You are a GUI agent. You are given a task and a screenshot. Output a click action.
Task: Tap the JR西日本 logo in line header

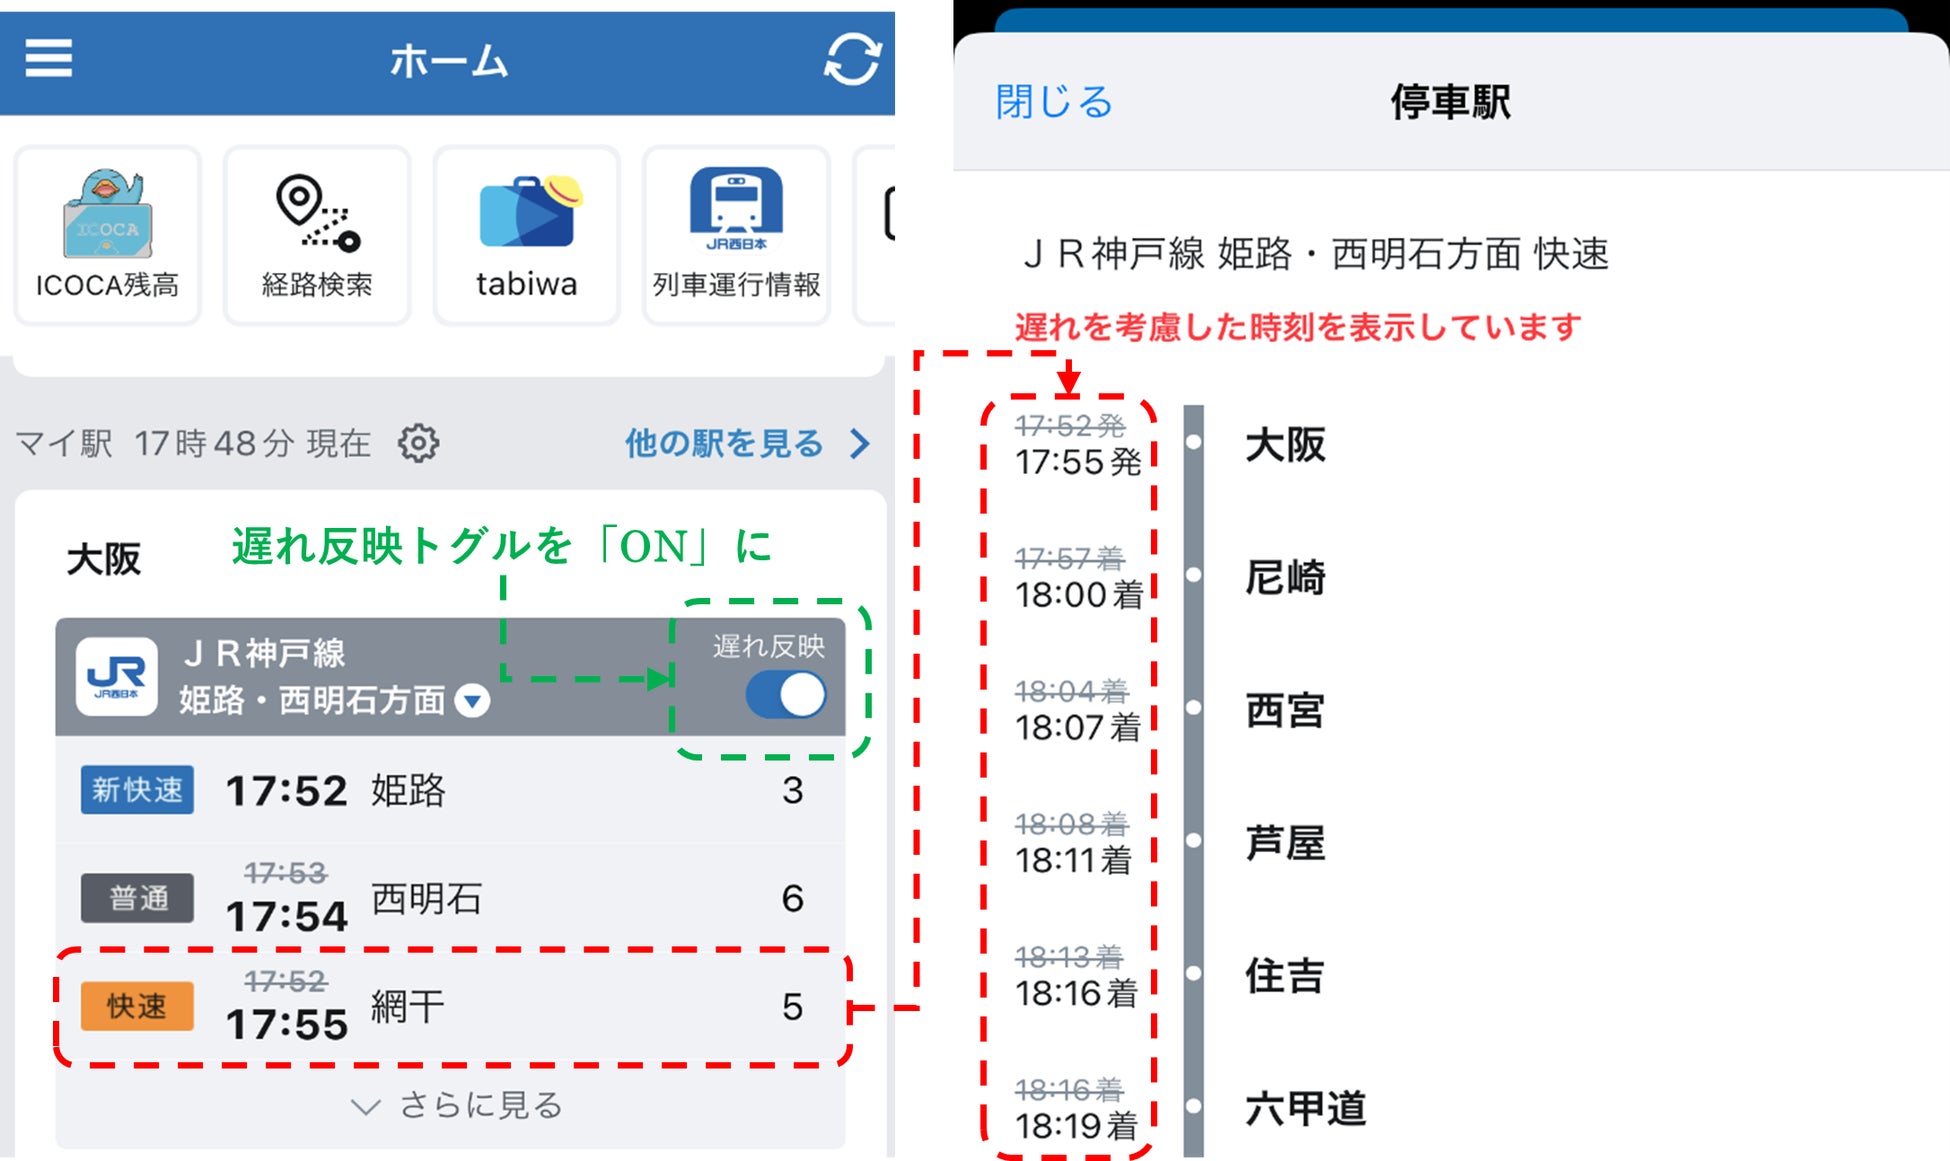point(117,676)
